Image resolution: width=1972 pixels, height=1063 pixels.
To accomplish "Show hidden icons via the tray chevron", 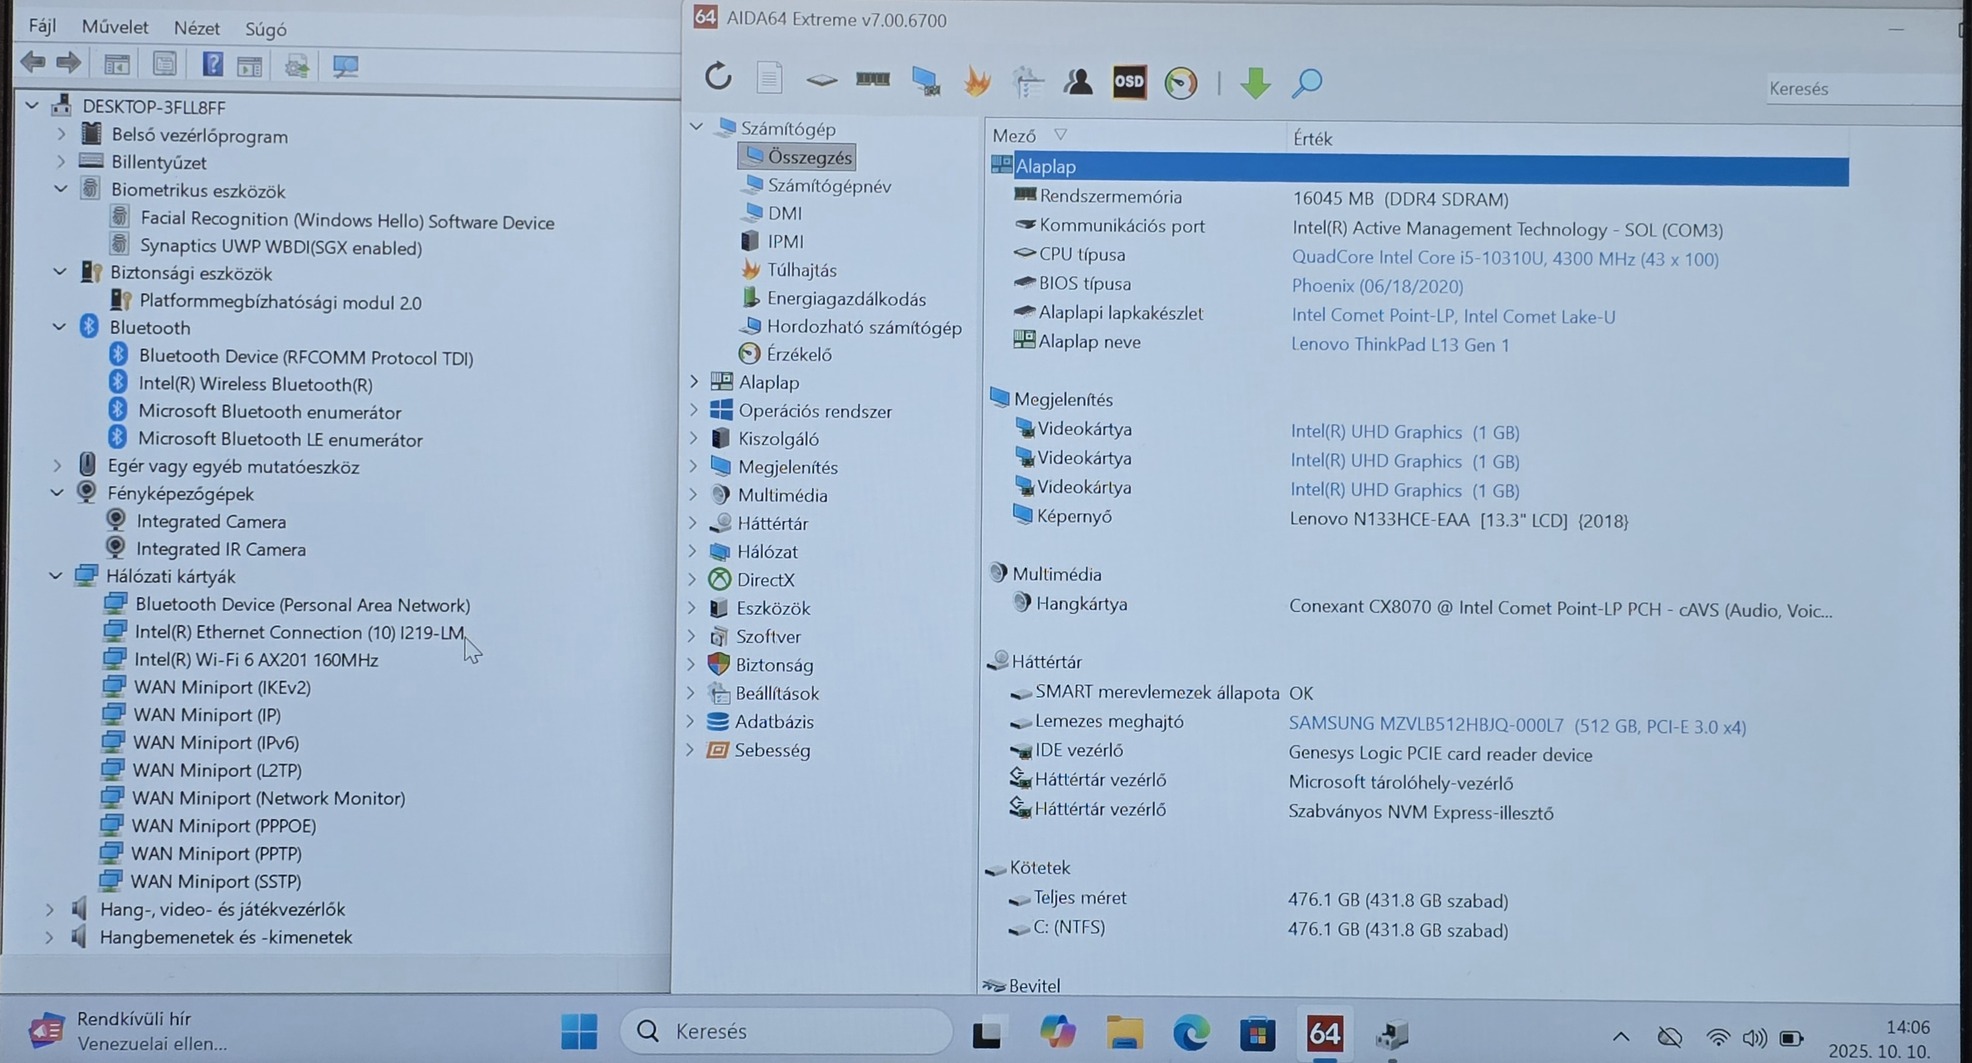I will click(1621, 1037).
